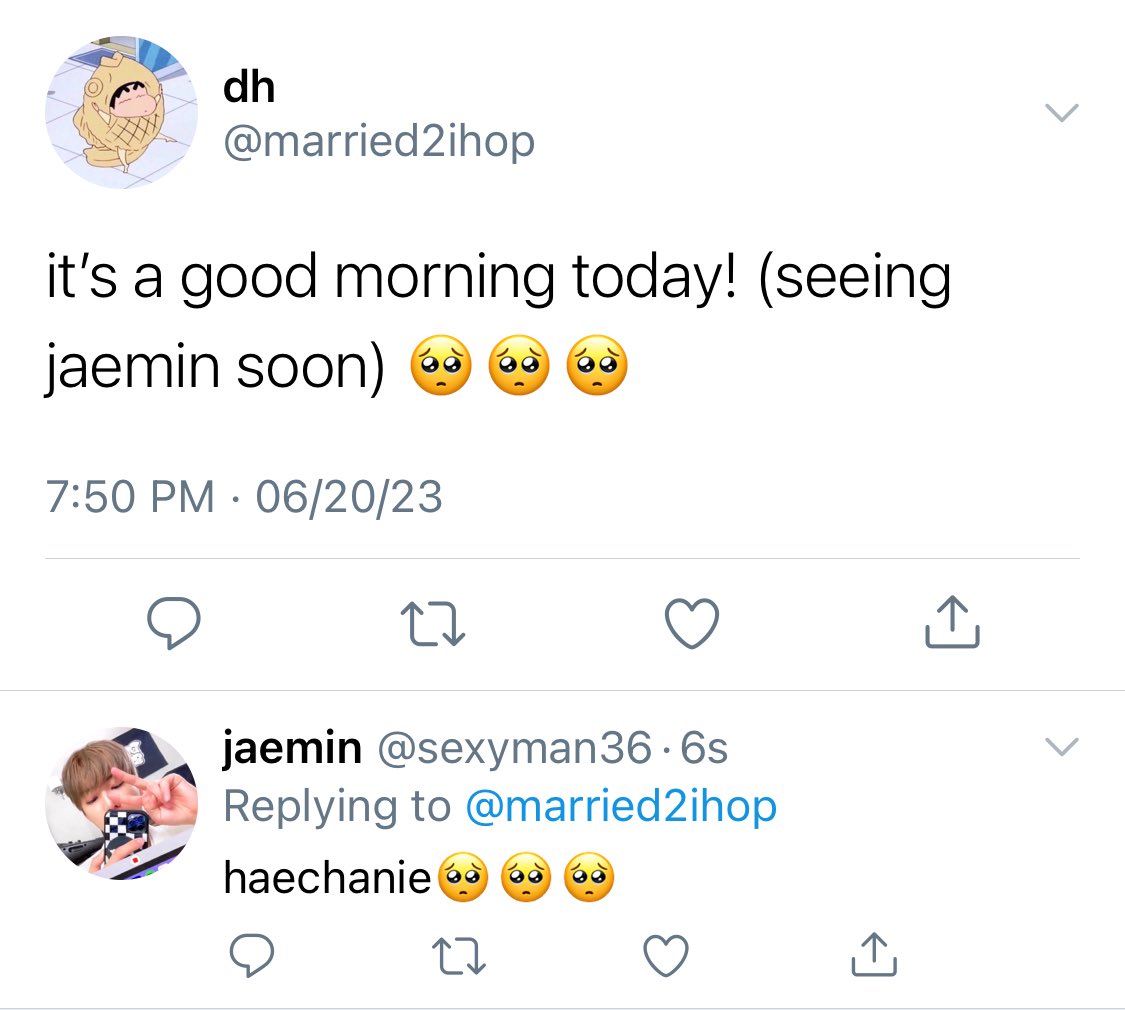This screenshot has width=1125, height=1010.
Task: Open the 7:50 PM · 06/20/23 timestamp
Action: tap(244, 496)
